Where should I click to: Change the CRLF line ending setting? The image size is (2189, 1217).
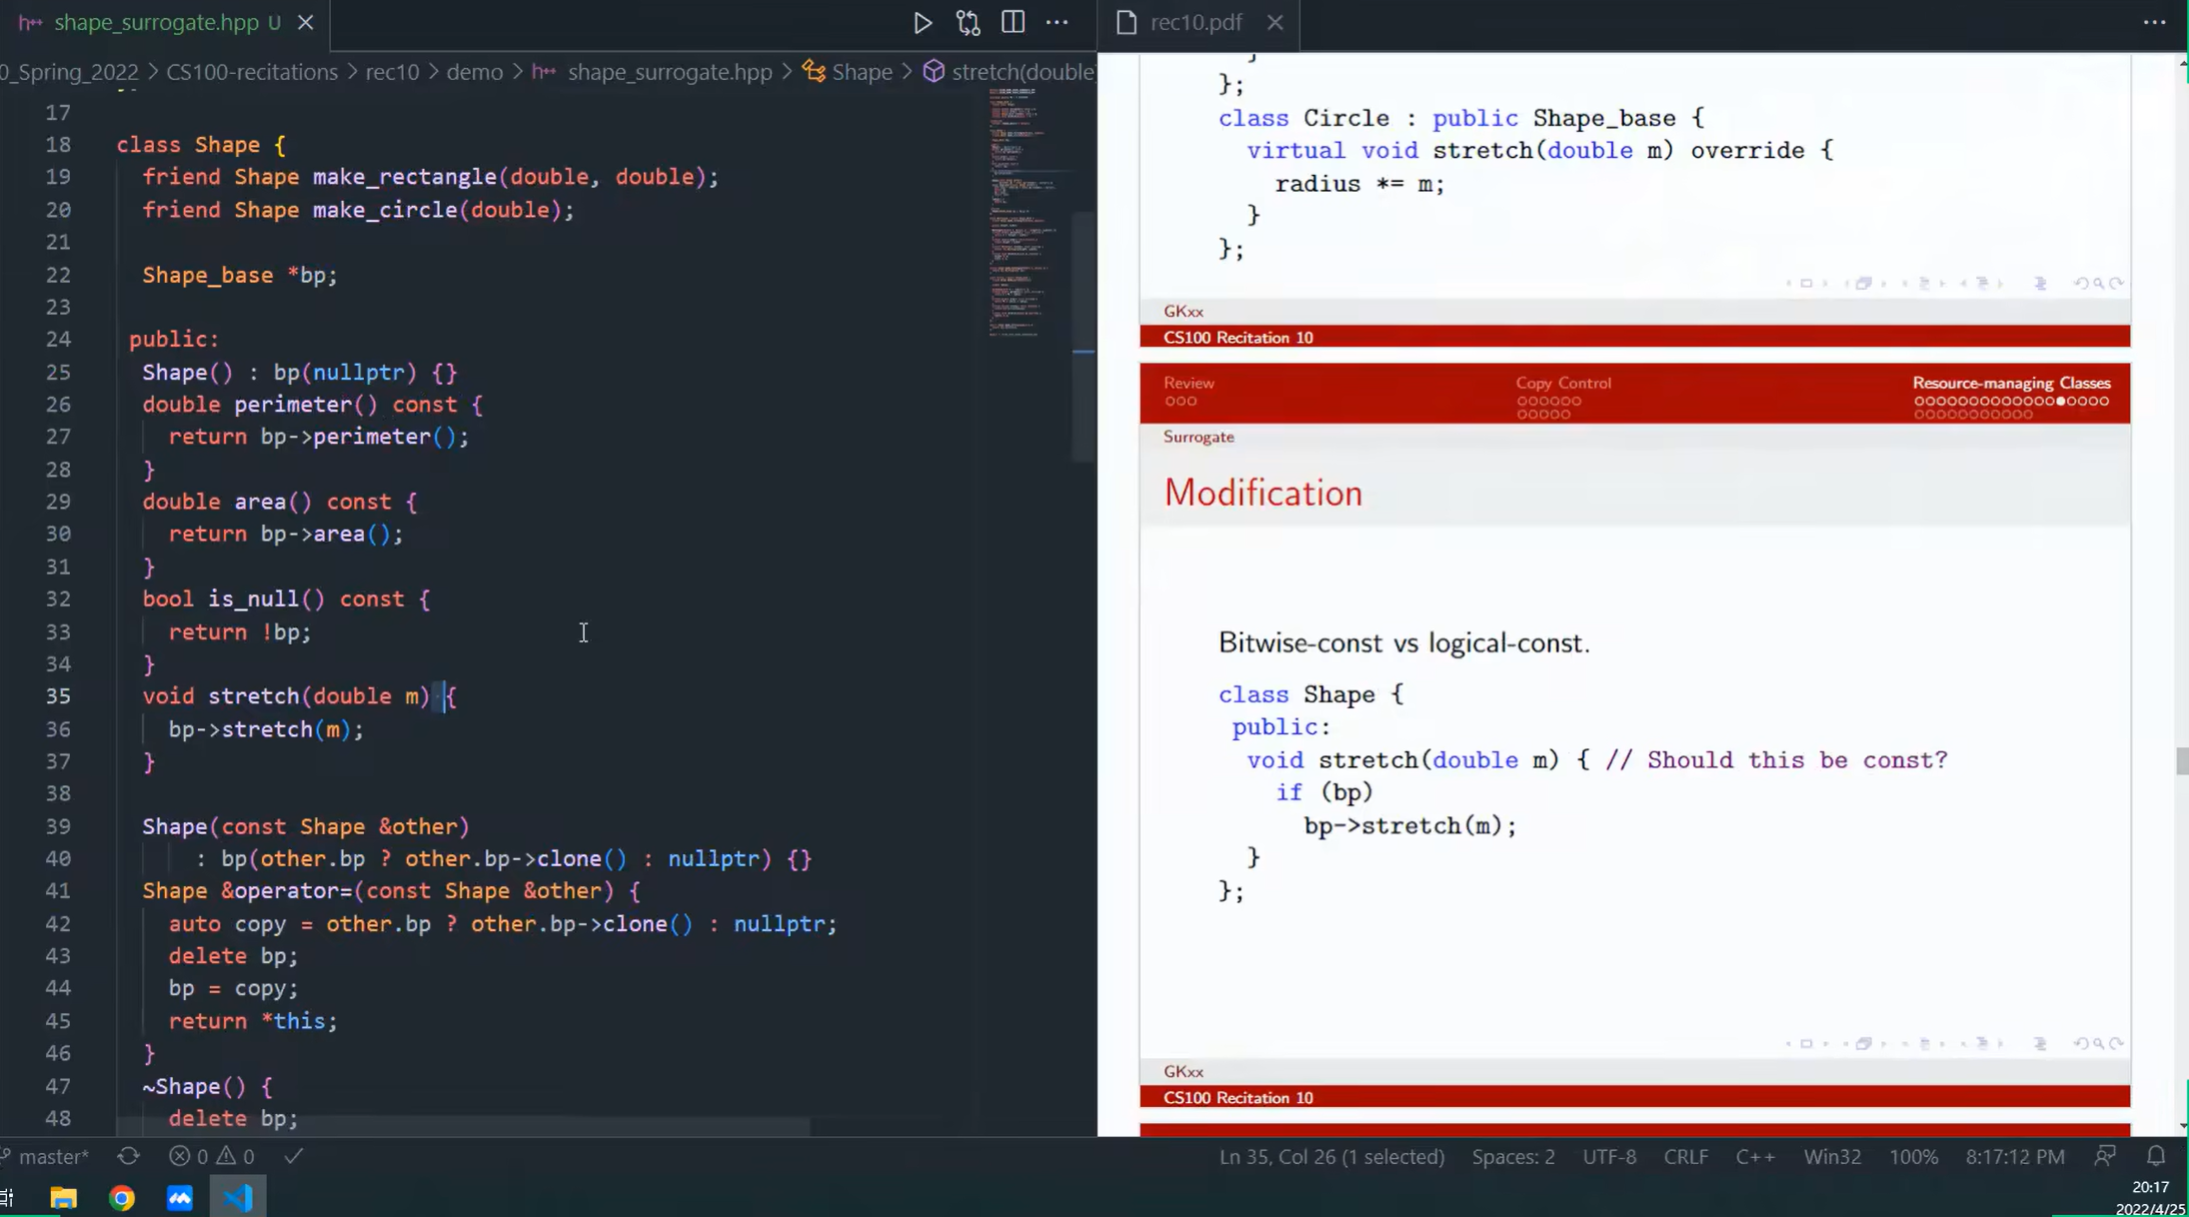coord(1685,1156)
